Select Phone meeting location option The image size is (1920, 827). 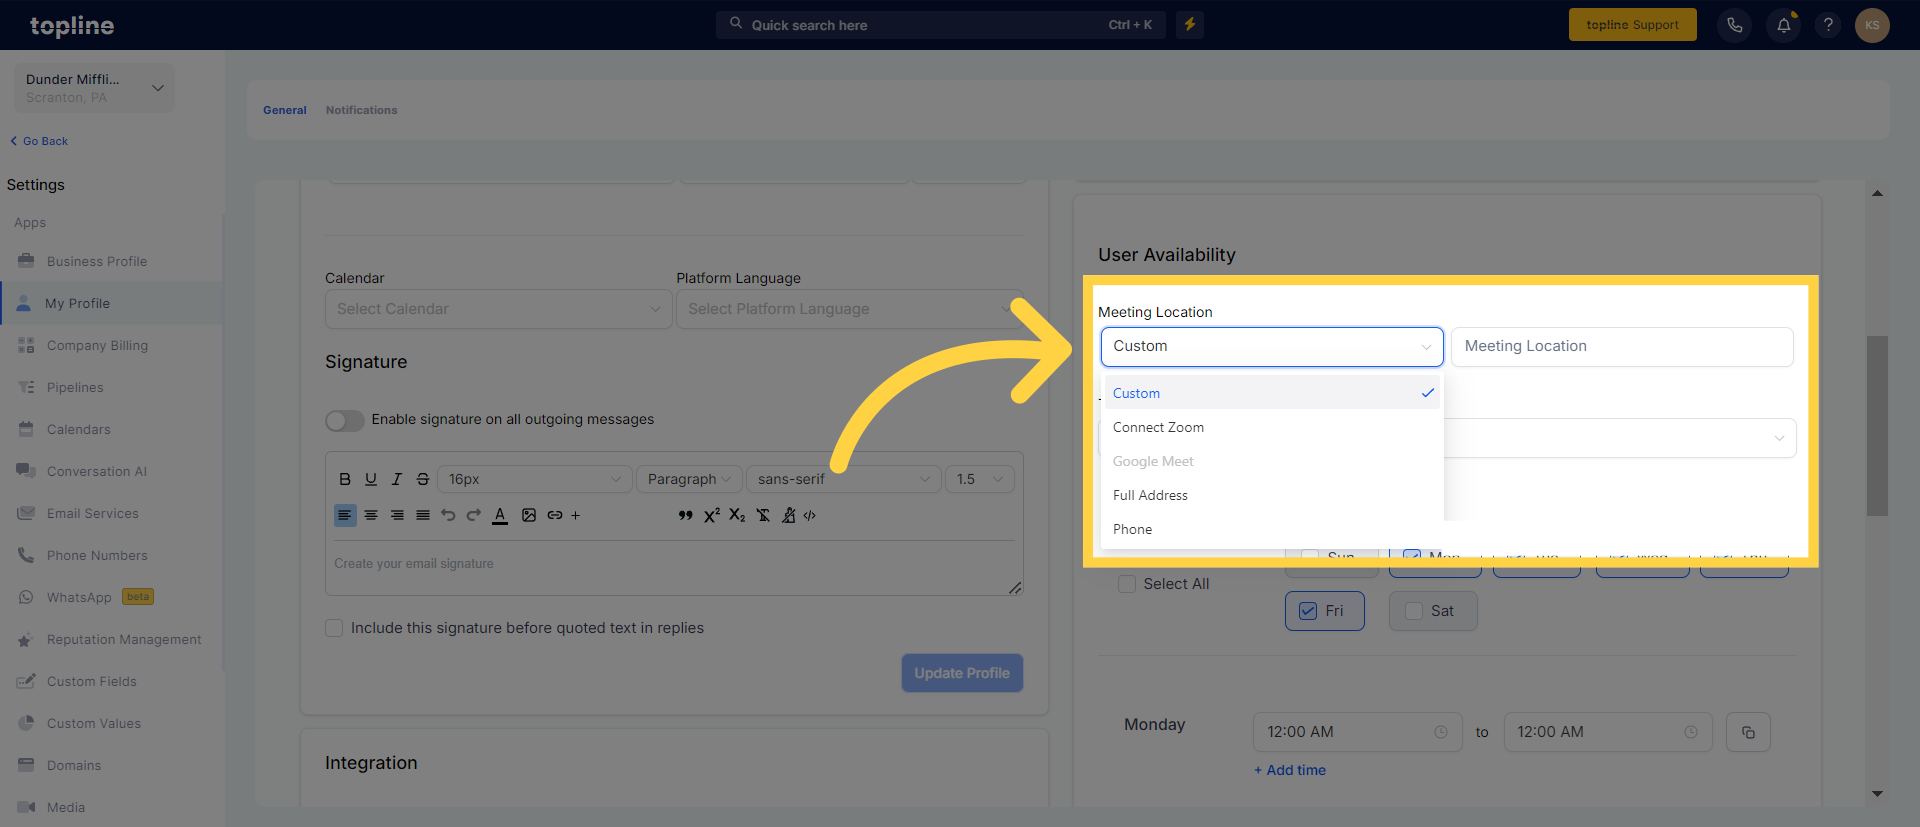[1272, 529]
